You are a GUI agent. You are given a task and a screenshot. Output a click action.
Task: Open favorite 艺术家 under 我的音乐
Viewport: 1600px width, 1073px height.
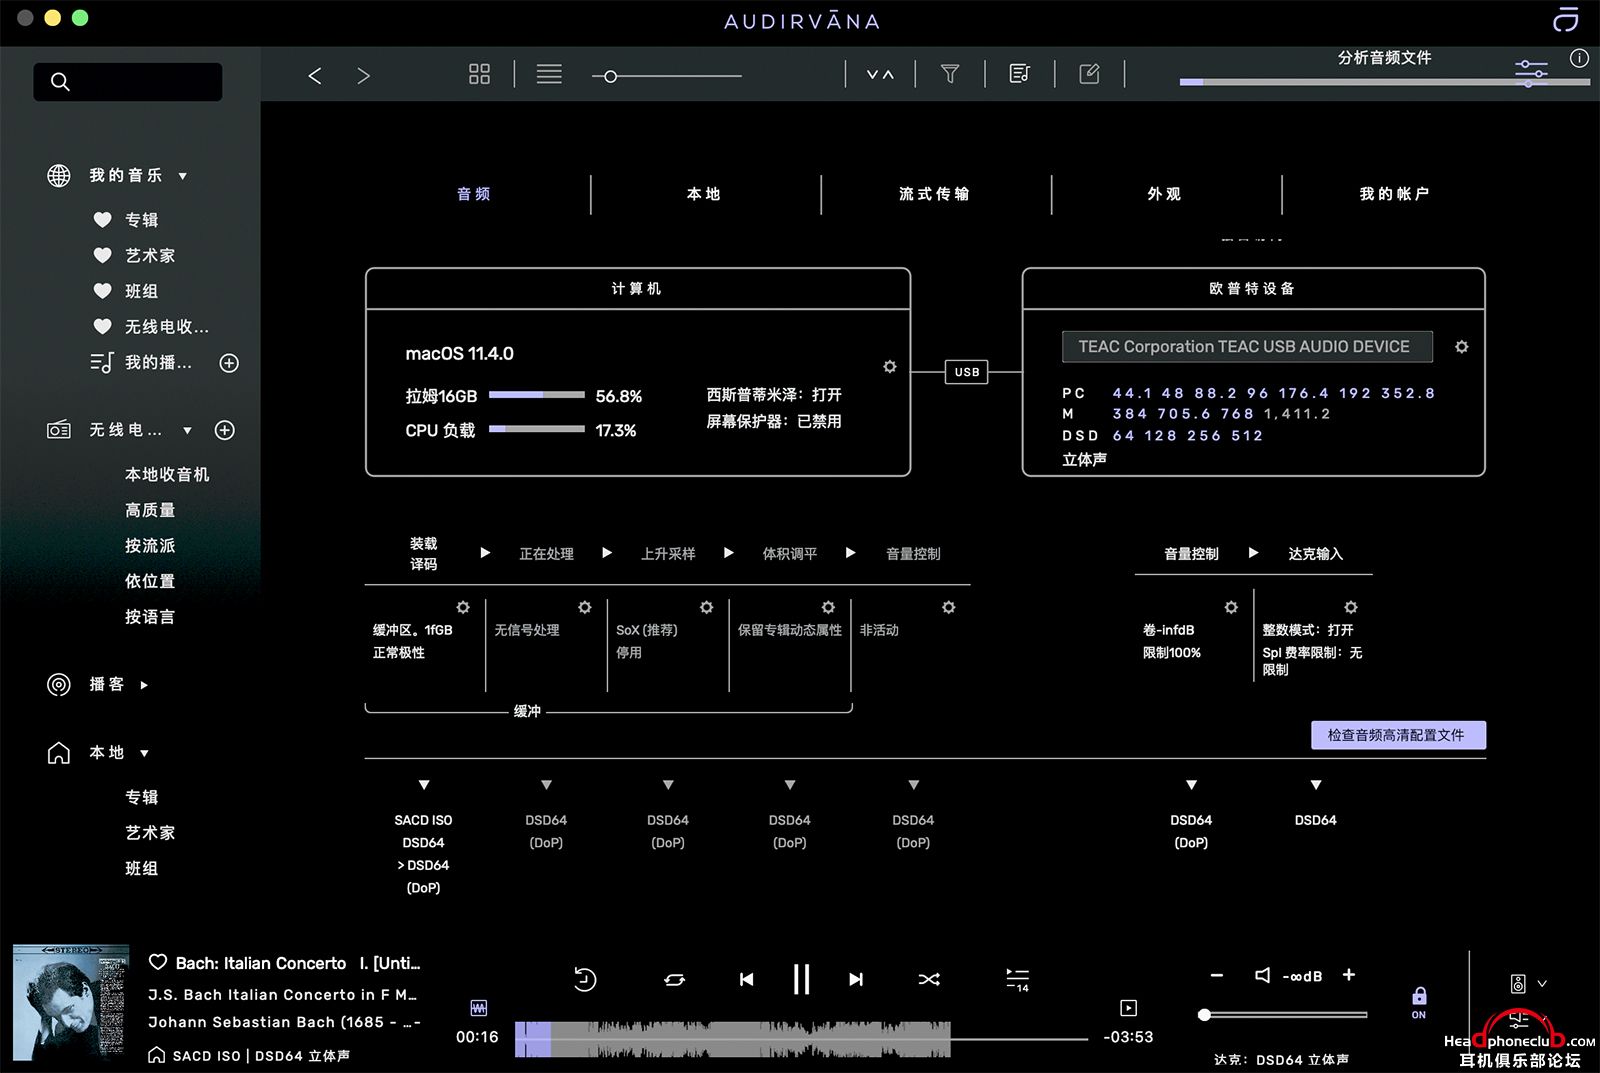(x=150, y=256)
